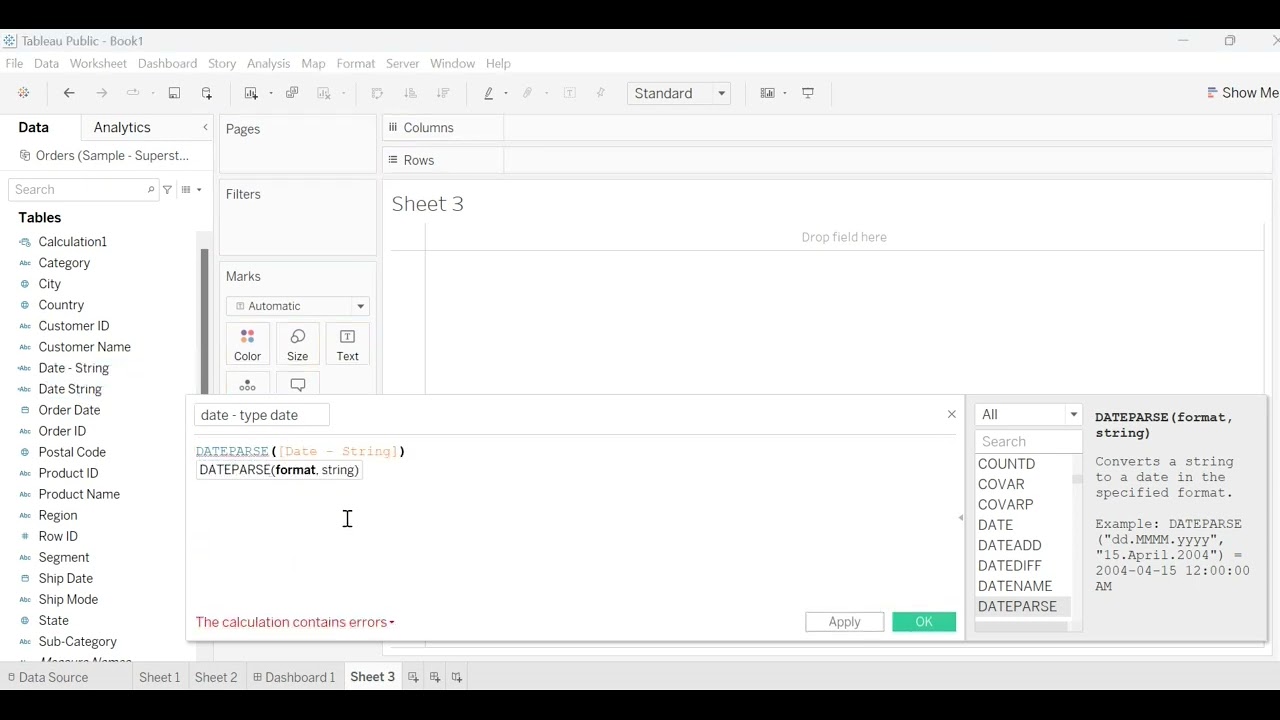1280x720 pixels.
Task: Click the Highlight pen icon in toolbar
Action: coord(489,93)
